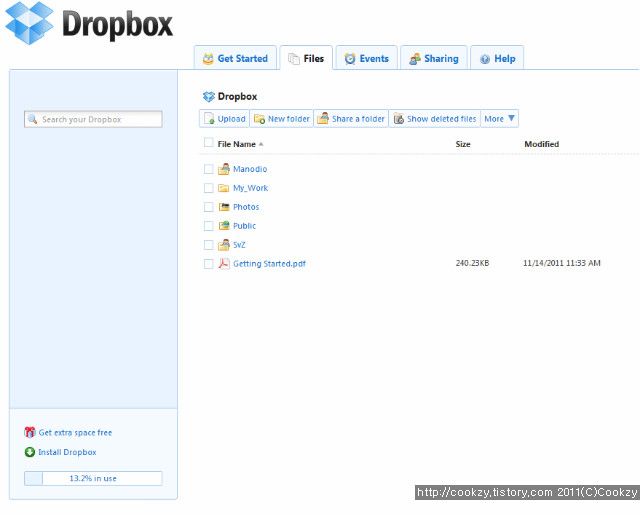
Task: Click the Manodio shared folder icon
Action: click(x=224, y=169)
